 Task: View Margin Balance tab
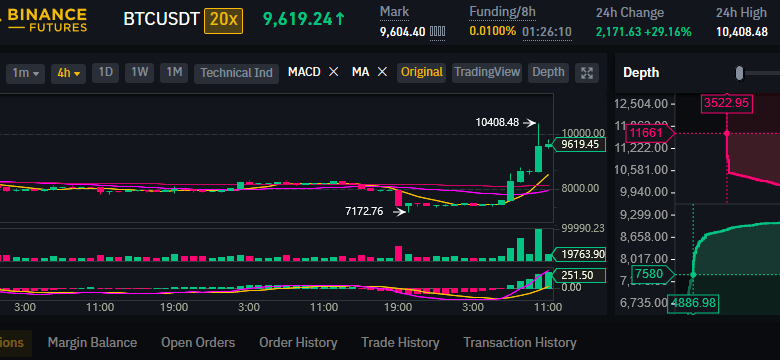click(x=92, y=343)
